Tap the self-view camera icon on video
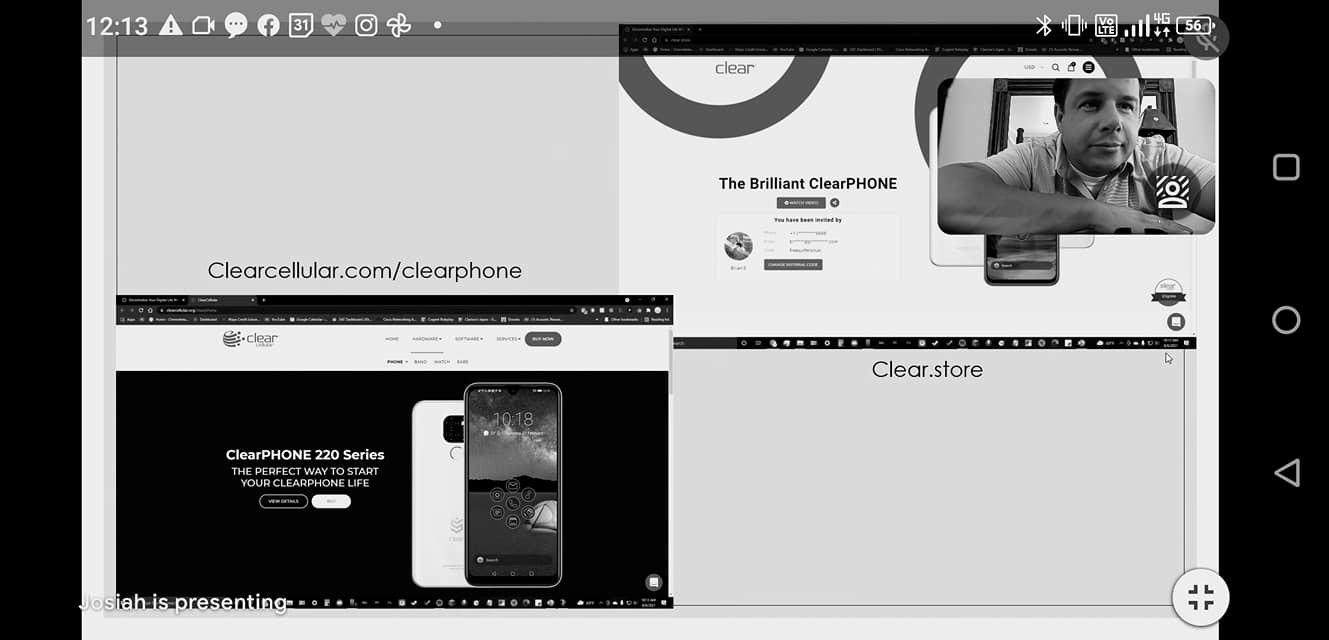Image resolution: width=1329 pixels, height=640 pixels. pyautogui.click(x=1171, y=193)
